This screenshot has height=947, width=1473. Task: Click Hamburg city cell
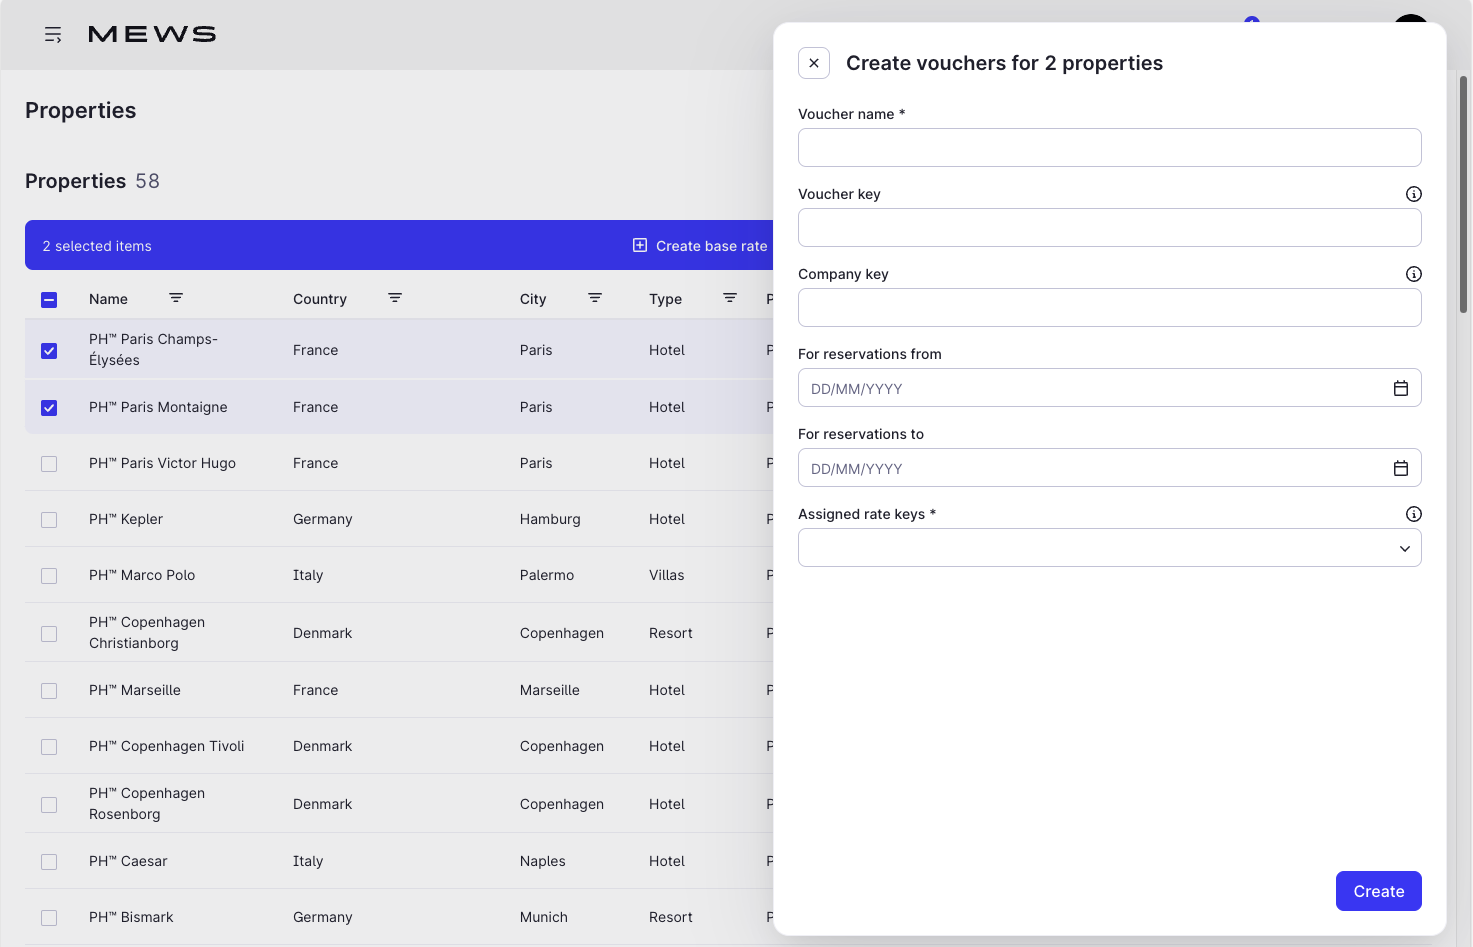(550, 519)
